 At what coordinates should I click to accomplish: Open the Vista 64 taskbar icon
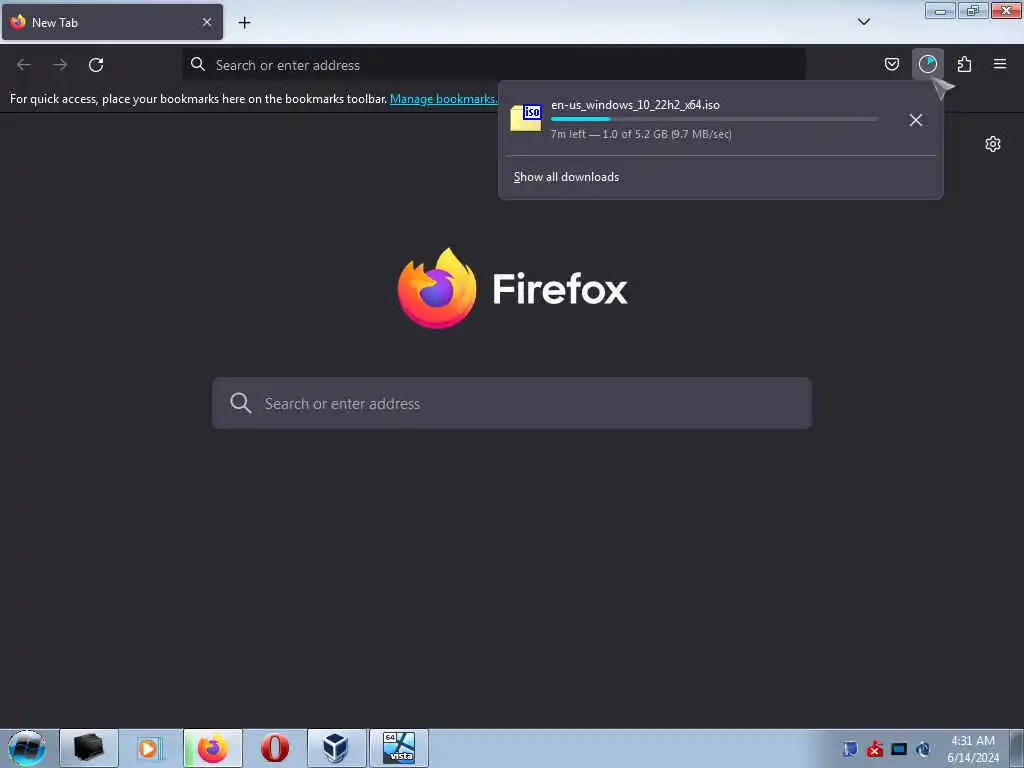pos(399,748)
